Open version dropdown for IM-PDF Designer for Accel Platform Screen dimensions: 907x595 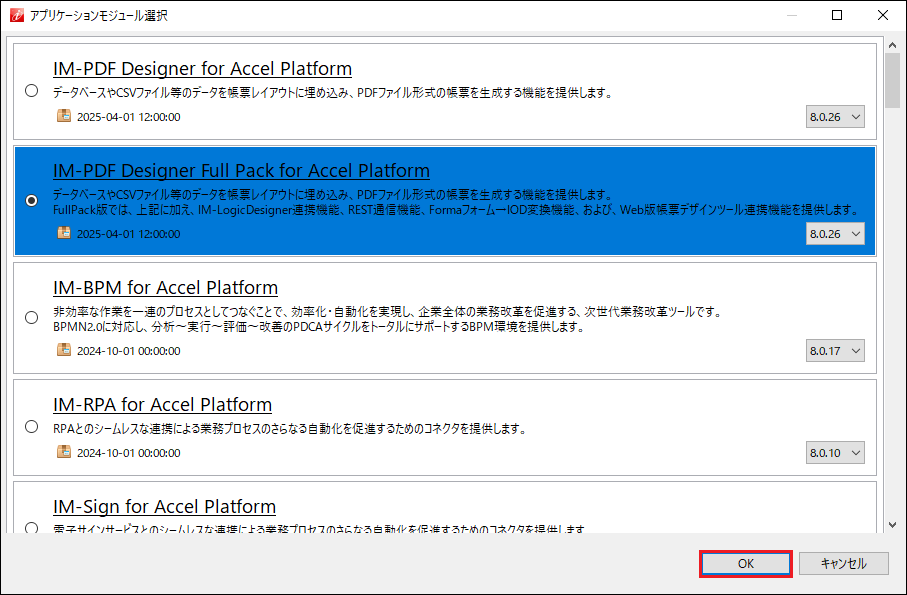pyautogui.click(x=835, y=117)
